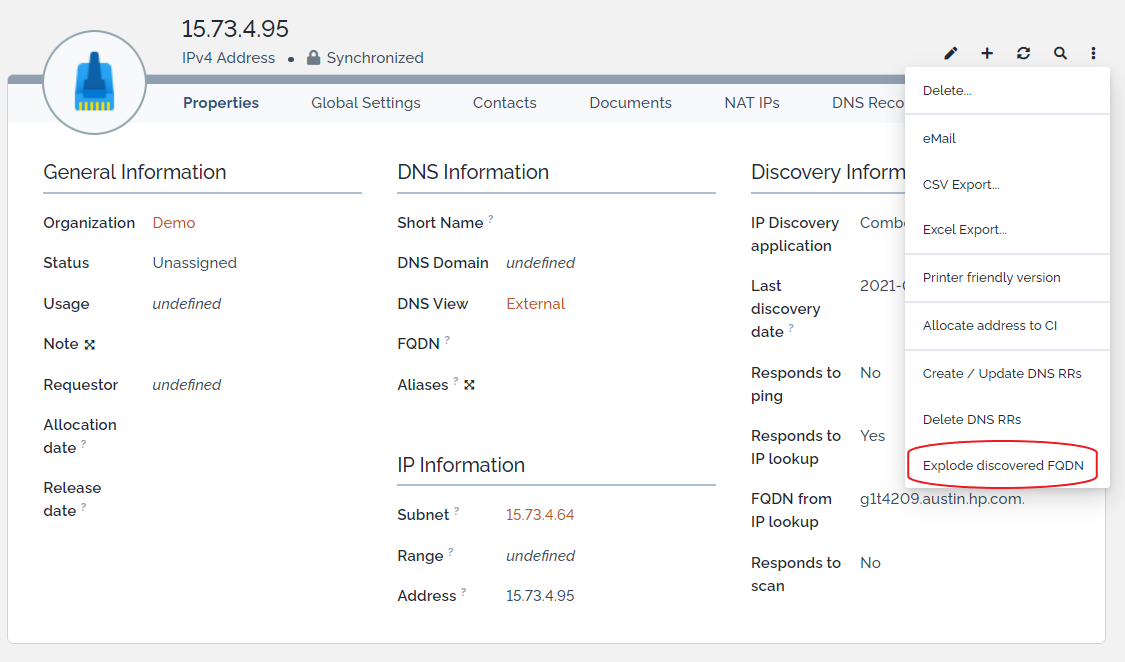The height and width of the screenshot is (662, 1125).
Task: Click Explode discovered FQDN menu item
Action: tap(1002, 466)
